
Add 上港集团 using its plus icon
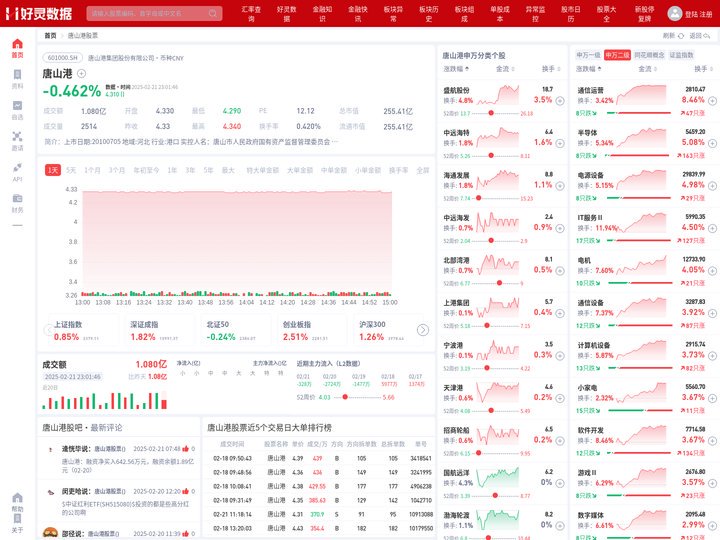pyautogui.click(x=560, y=313)
